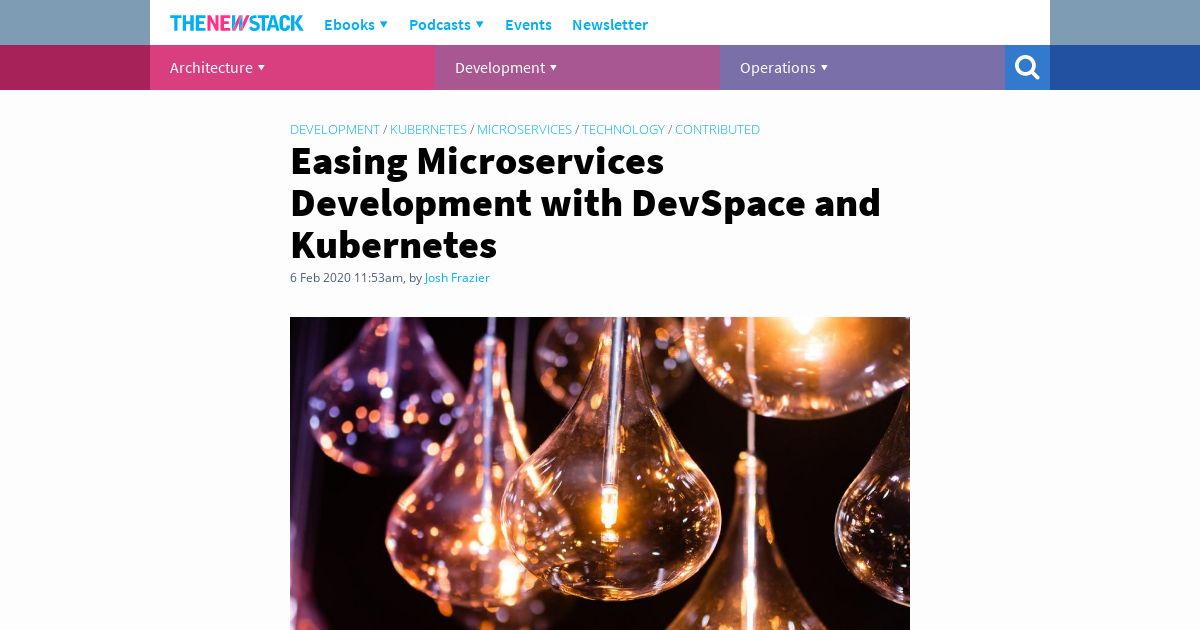Click the 6 Feb 2020 publish date
This screenshot has height=630, width=1200.
click(346, 278)
